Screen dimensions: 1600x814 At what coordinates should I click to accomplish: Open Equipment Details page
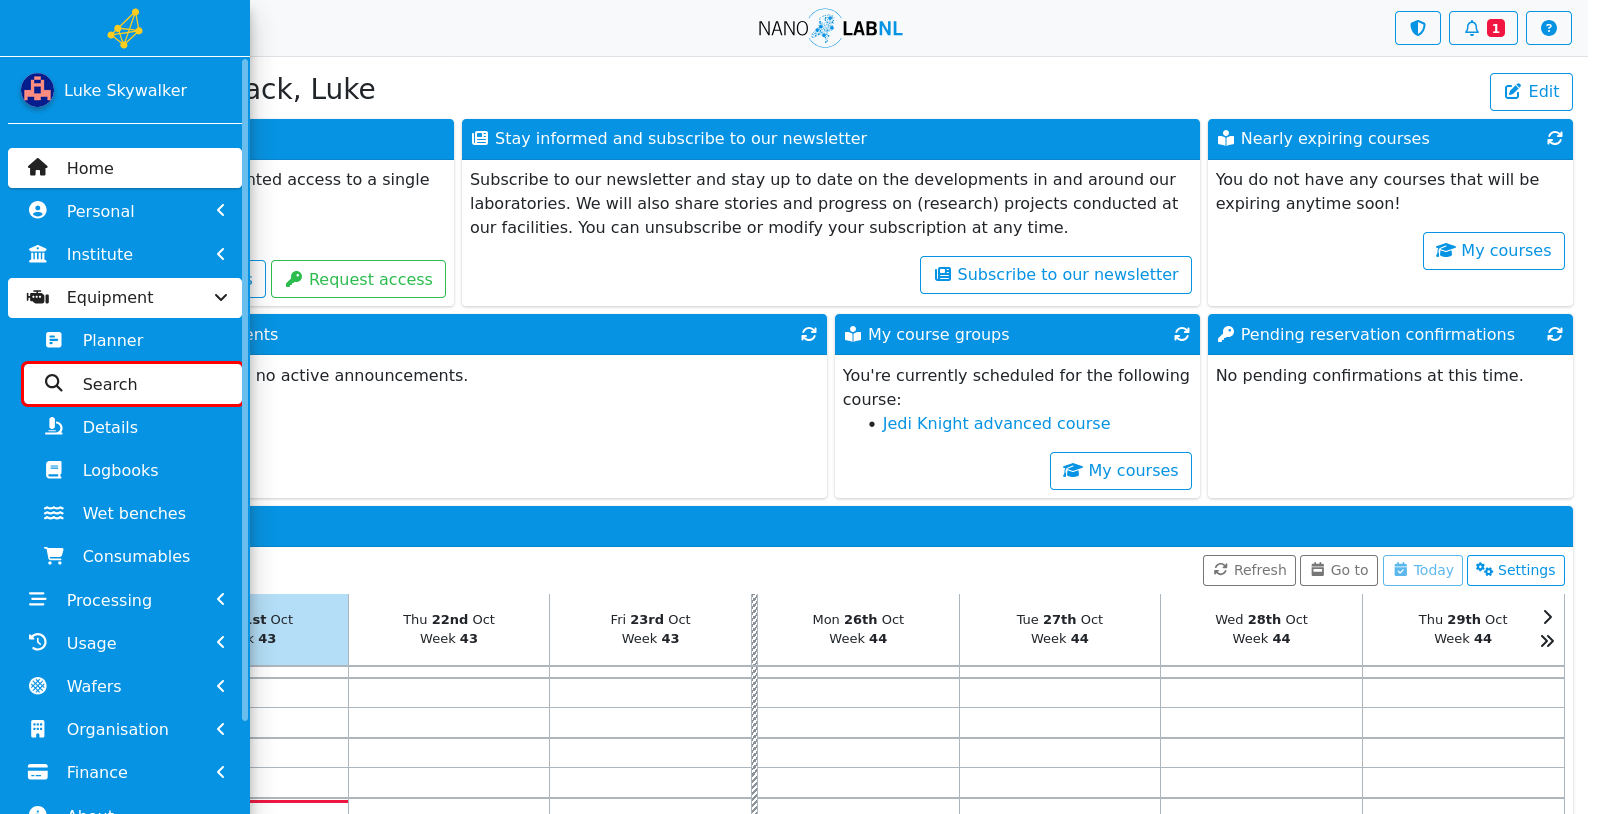coord(133,427)
